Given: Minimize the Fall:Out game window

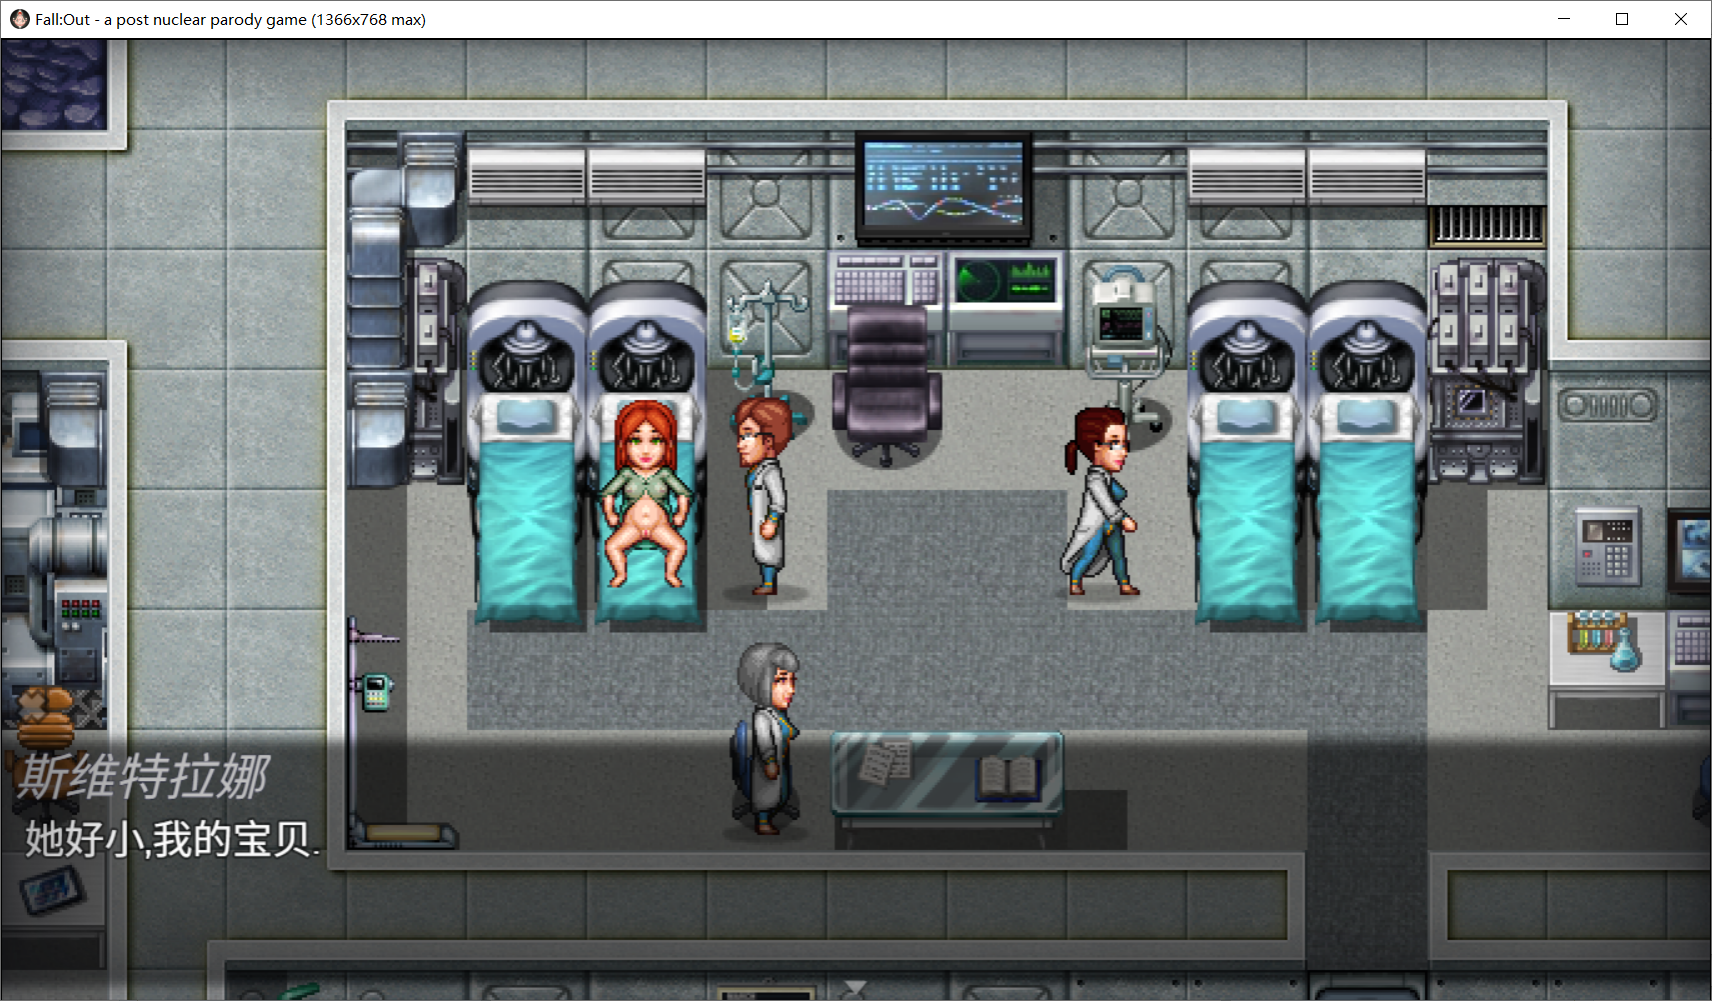Looking at the screenshot, I should tap(1564, 19).
